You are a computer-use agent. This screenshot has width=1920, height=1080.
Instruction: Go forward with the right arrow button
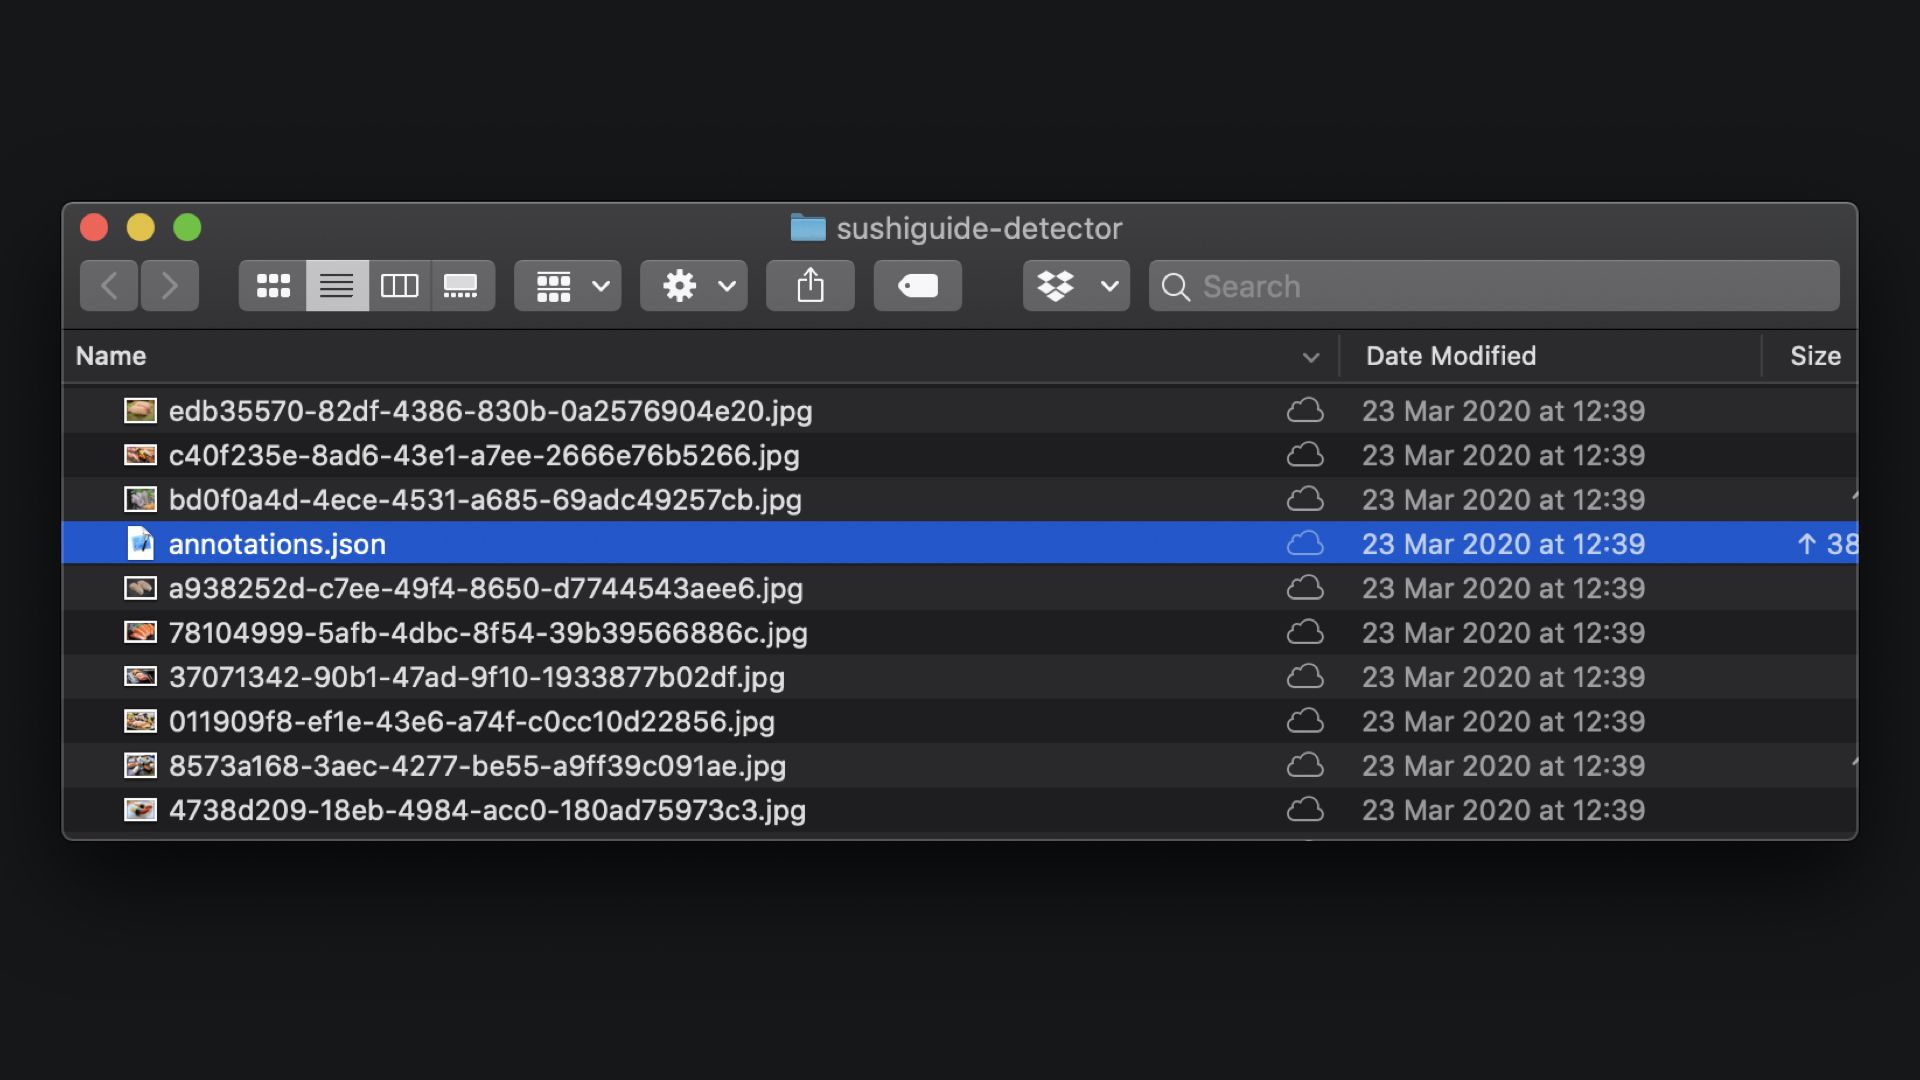point(170,286)
